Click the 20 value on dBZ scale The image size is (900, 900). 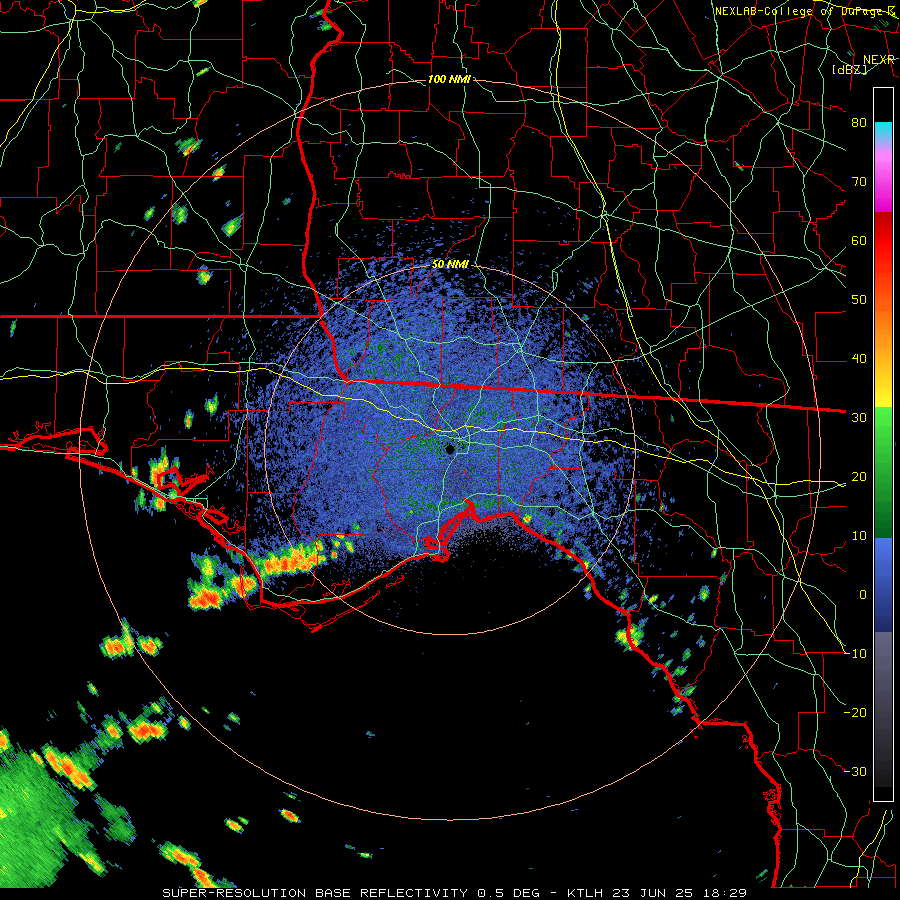point(859,477)
